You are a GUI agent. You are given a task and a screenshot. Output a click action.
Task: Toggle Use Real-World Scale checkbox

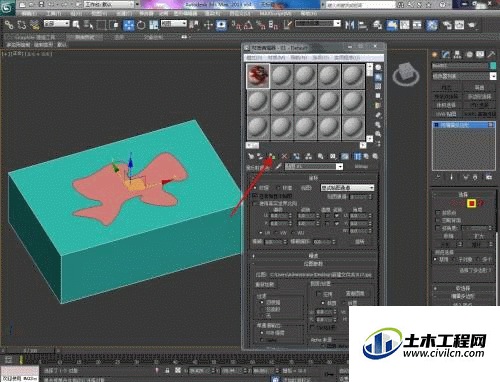256,203
